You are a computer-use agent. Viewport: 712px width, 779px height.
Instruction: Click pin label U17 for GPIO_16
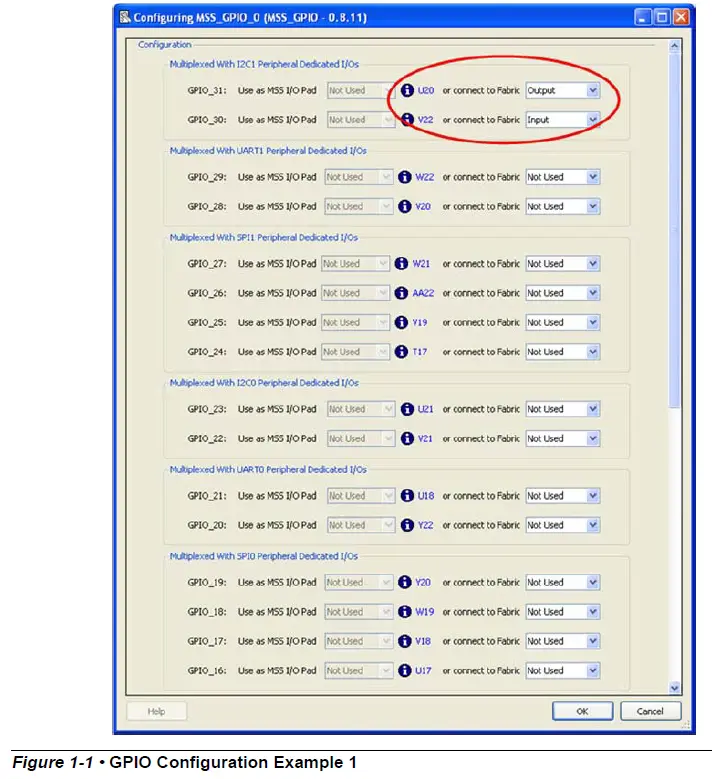coord(423,671)
